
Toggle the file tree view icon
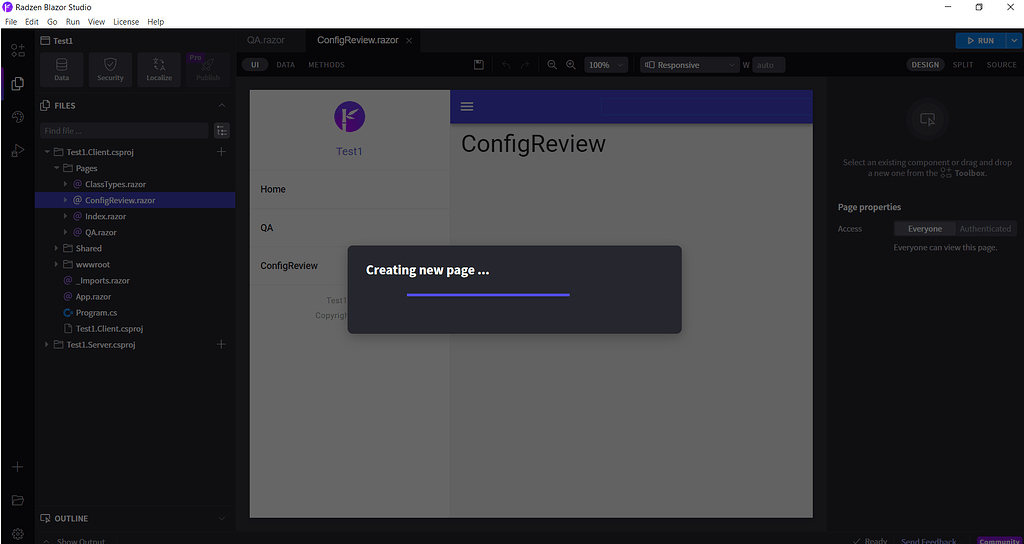[x=222, y=131]
